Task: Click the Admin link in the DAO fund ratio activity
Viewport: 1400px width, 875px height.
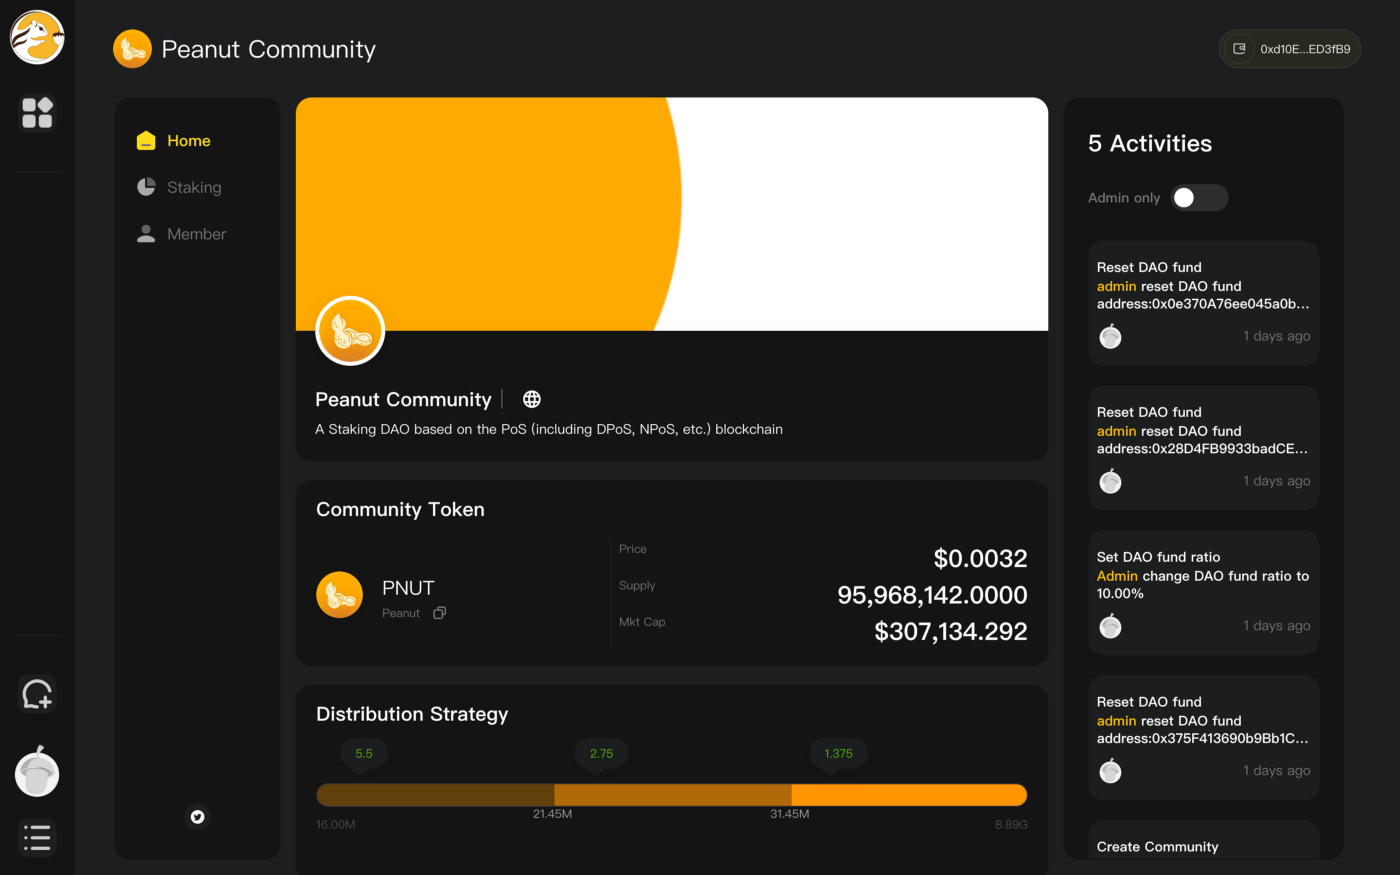Action: click(x=1117, y=576)
